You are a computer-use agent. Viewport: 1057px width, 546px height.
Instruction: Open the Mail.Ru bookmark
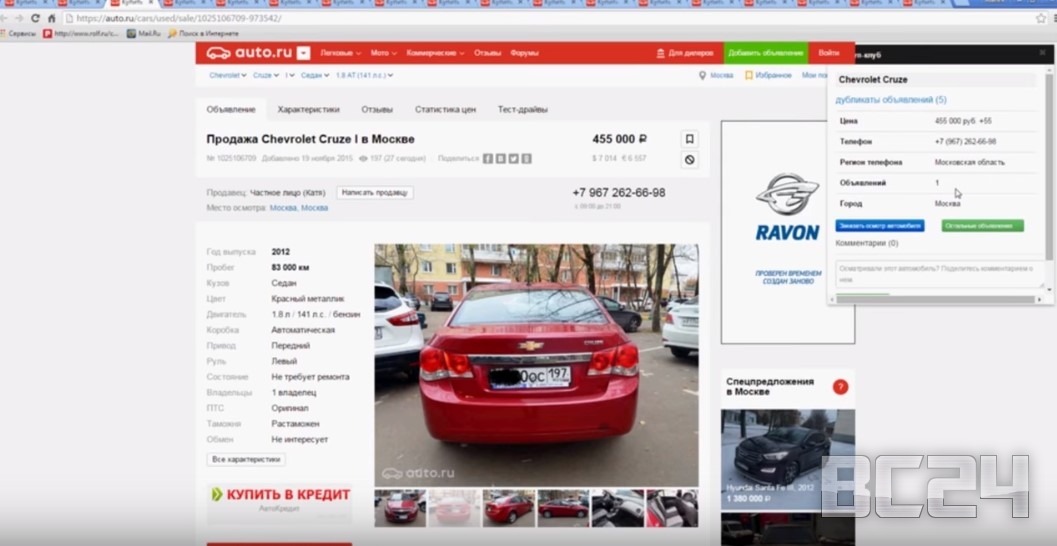[x=145, y=33]
